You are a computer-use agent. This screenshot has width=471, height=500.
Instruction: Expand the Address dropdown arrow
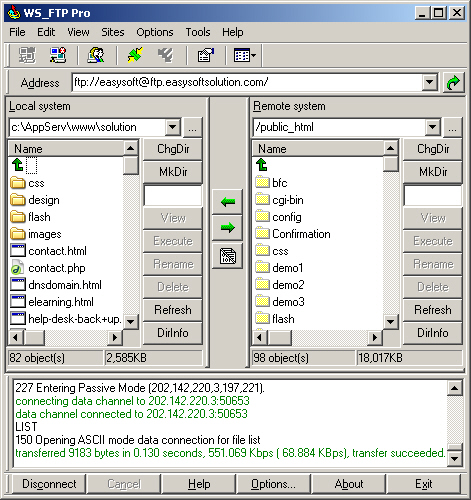click(430, 82)
